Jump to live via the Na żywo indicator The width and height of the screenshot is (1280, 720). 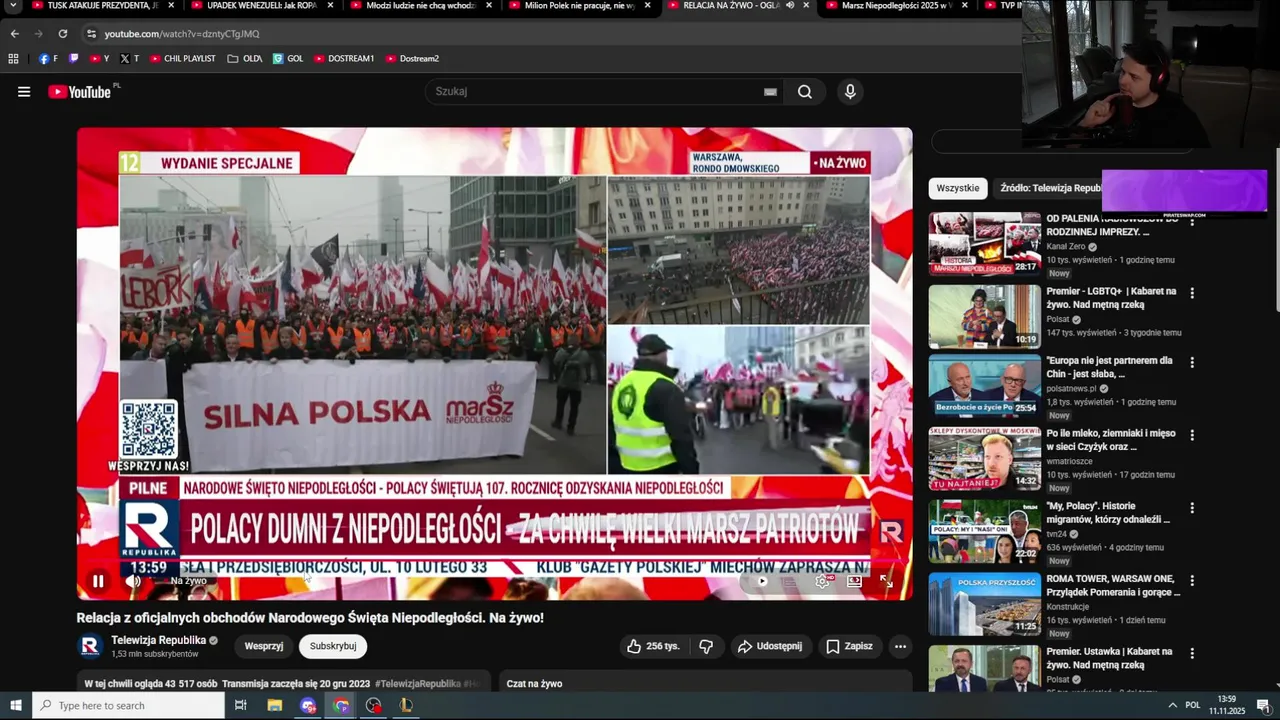(188, 581)
